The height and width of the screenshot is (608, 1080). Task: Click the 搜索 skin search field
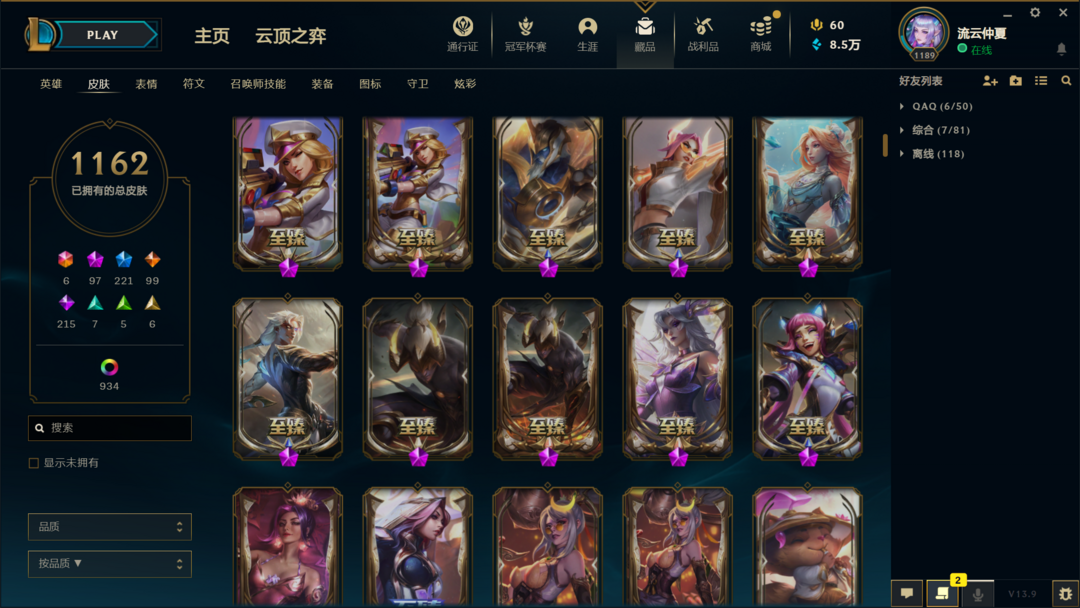[x=110, y=428]
